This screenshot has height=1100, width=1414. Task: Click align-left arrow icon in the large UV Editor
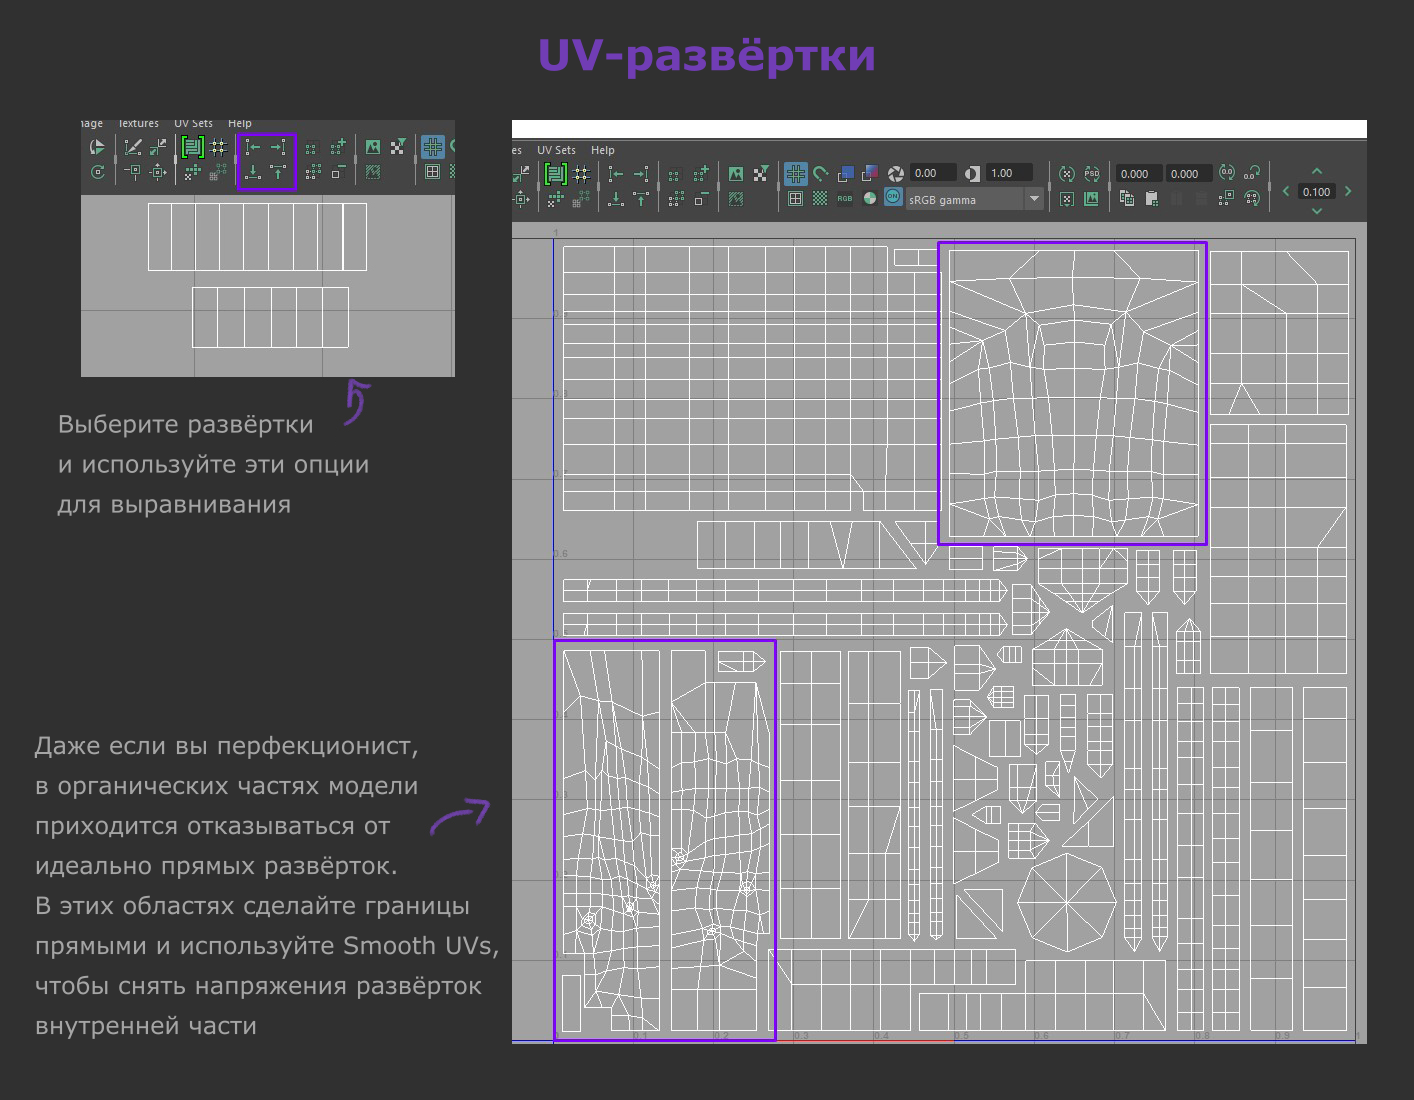click(616, 174)
